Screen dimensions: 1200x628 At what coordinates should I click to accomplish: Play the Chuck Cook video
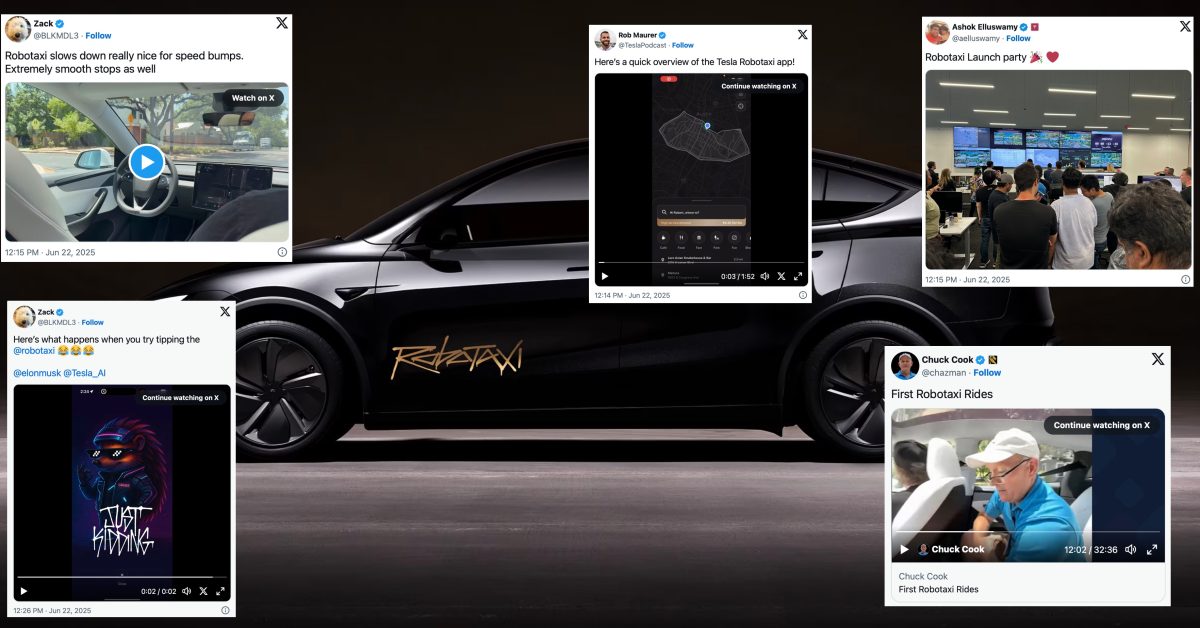pos(904,549)
